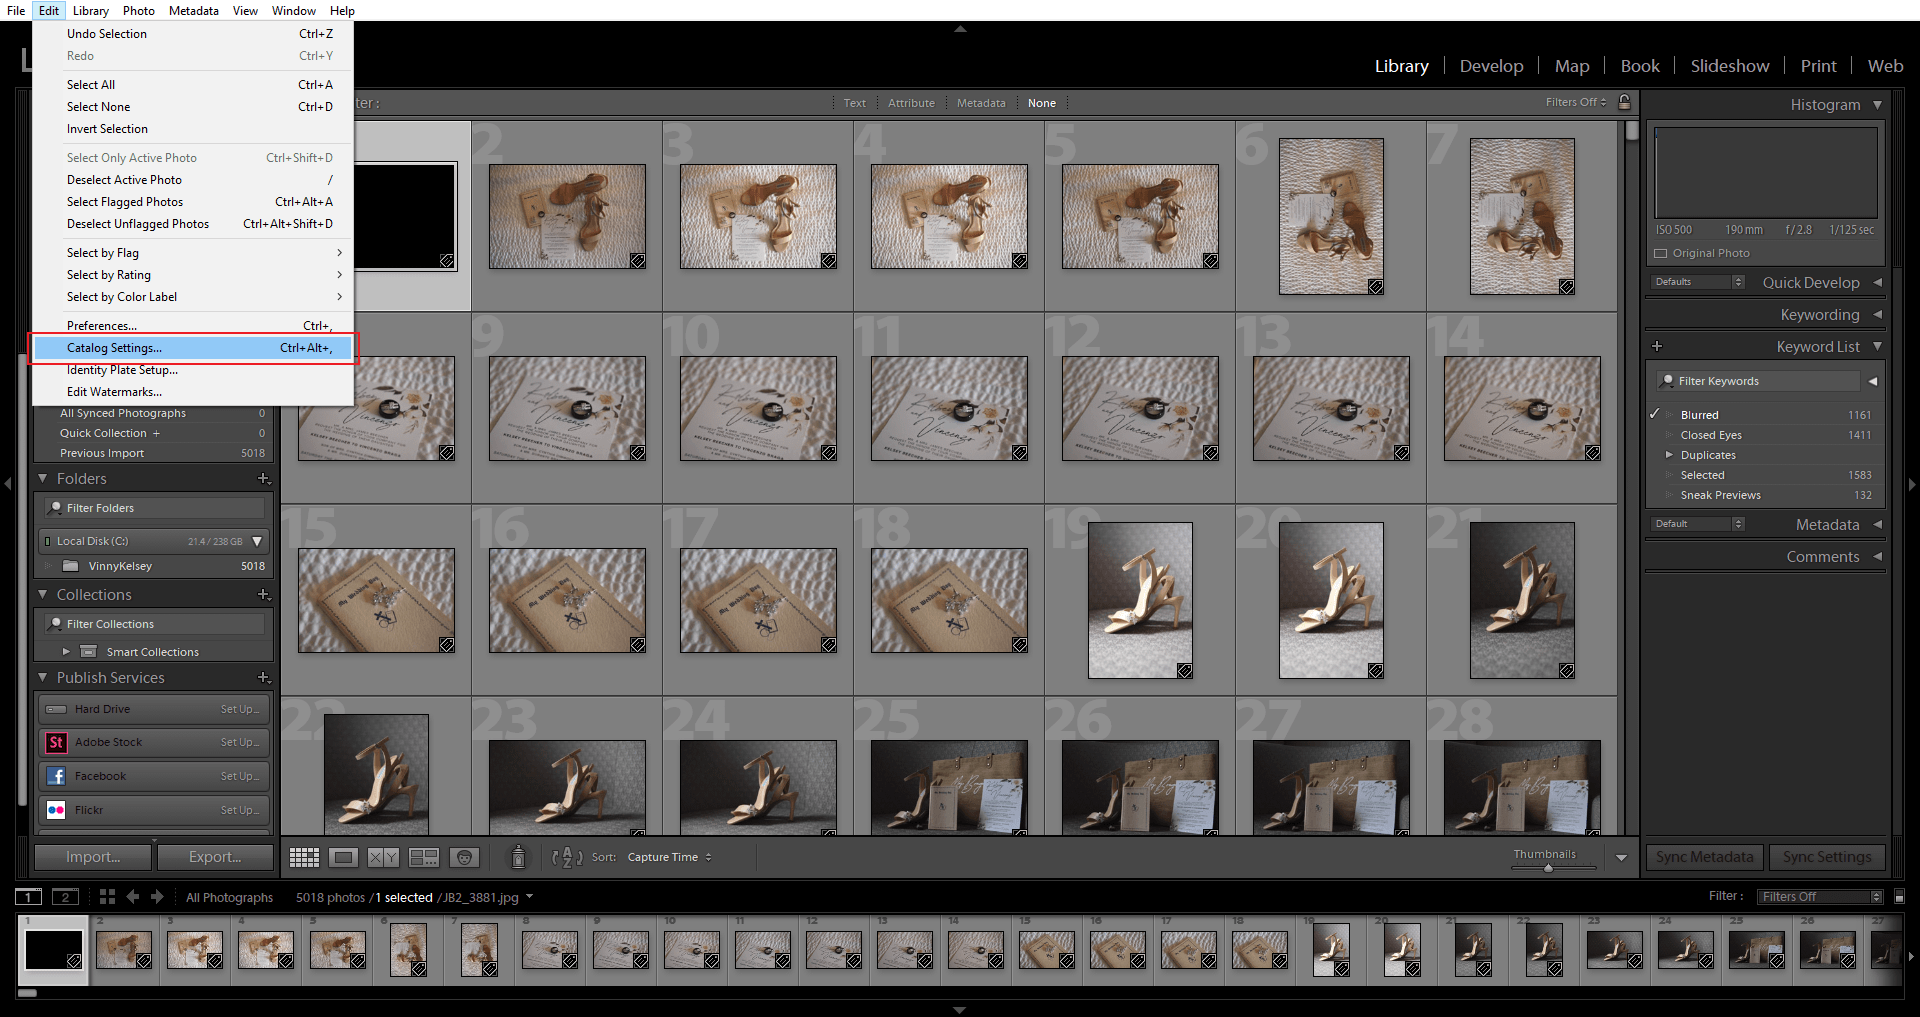Expand the Smart Collections set
This screenshot has height=1017, width=1920.
[66, 652]
